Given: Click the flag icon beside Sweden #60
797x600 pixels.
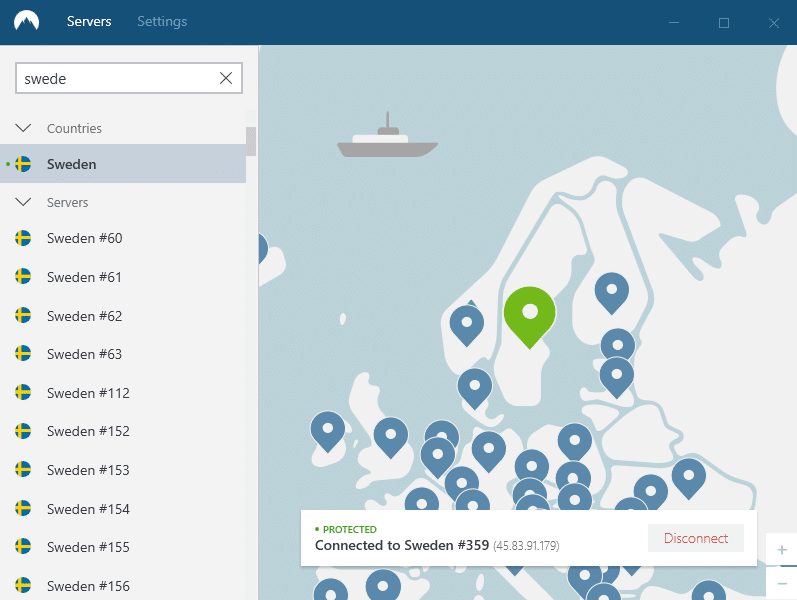Looking at the screenshot, I should click(x=23, y=238).
